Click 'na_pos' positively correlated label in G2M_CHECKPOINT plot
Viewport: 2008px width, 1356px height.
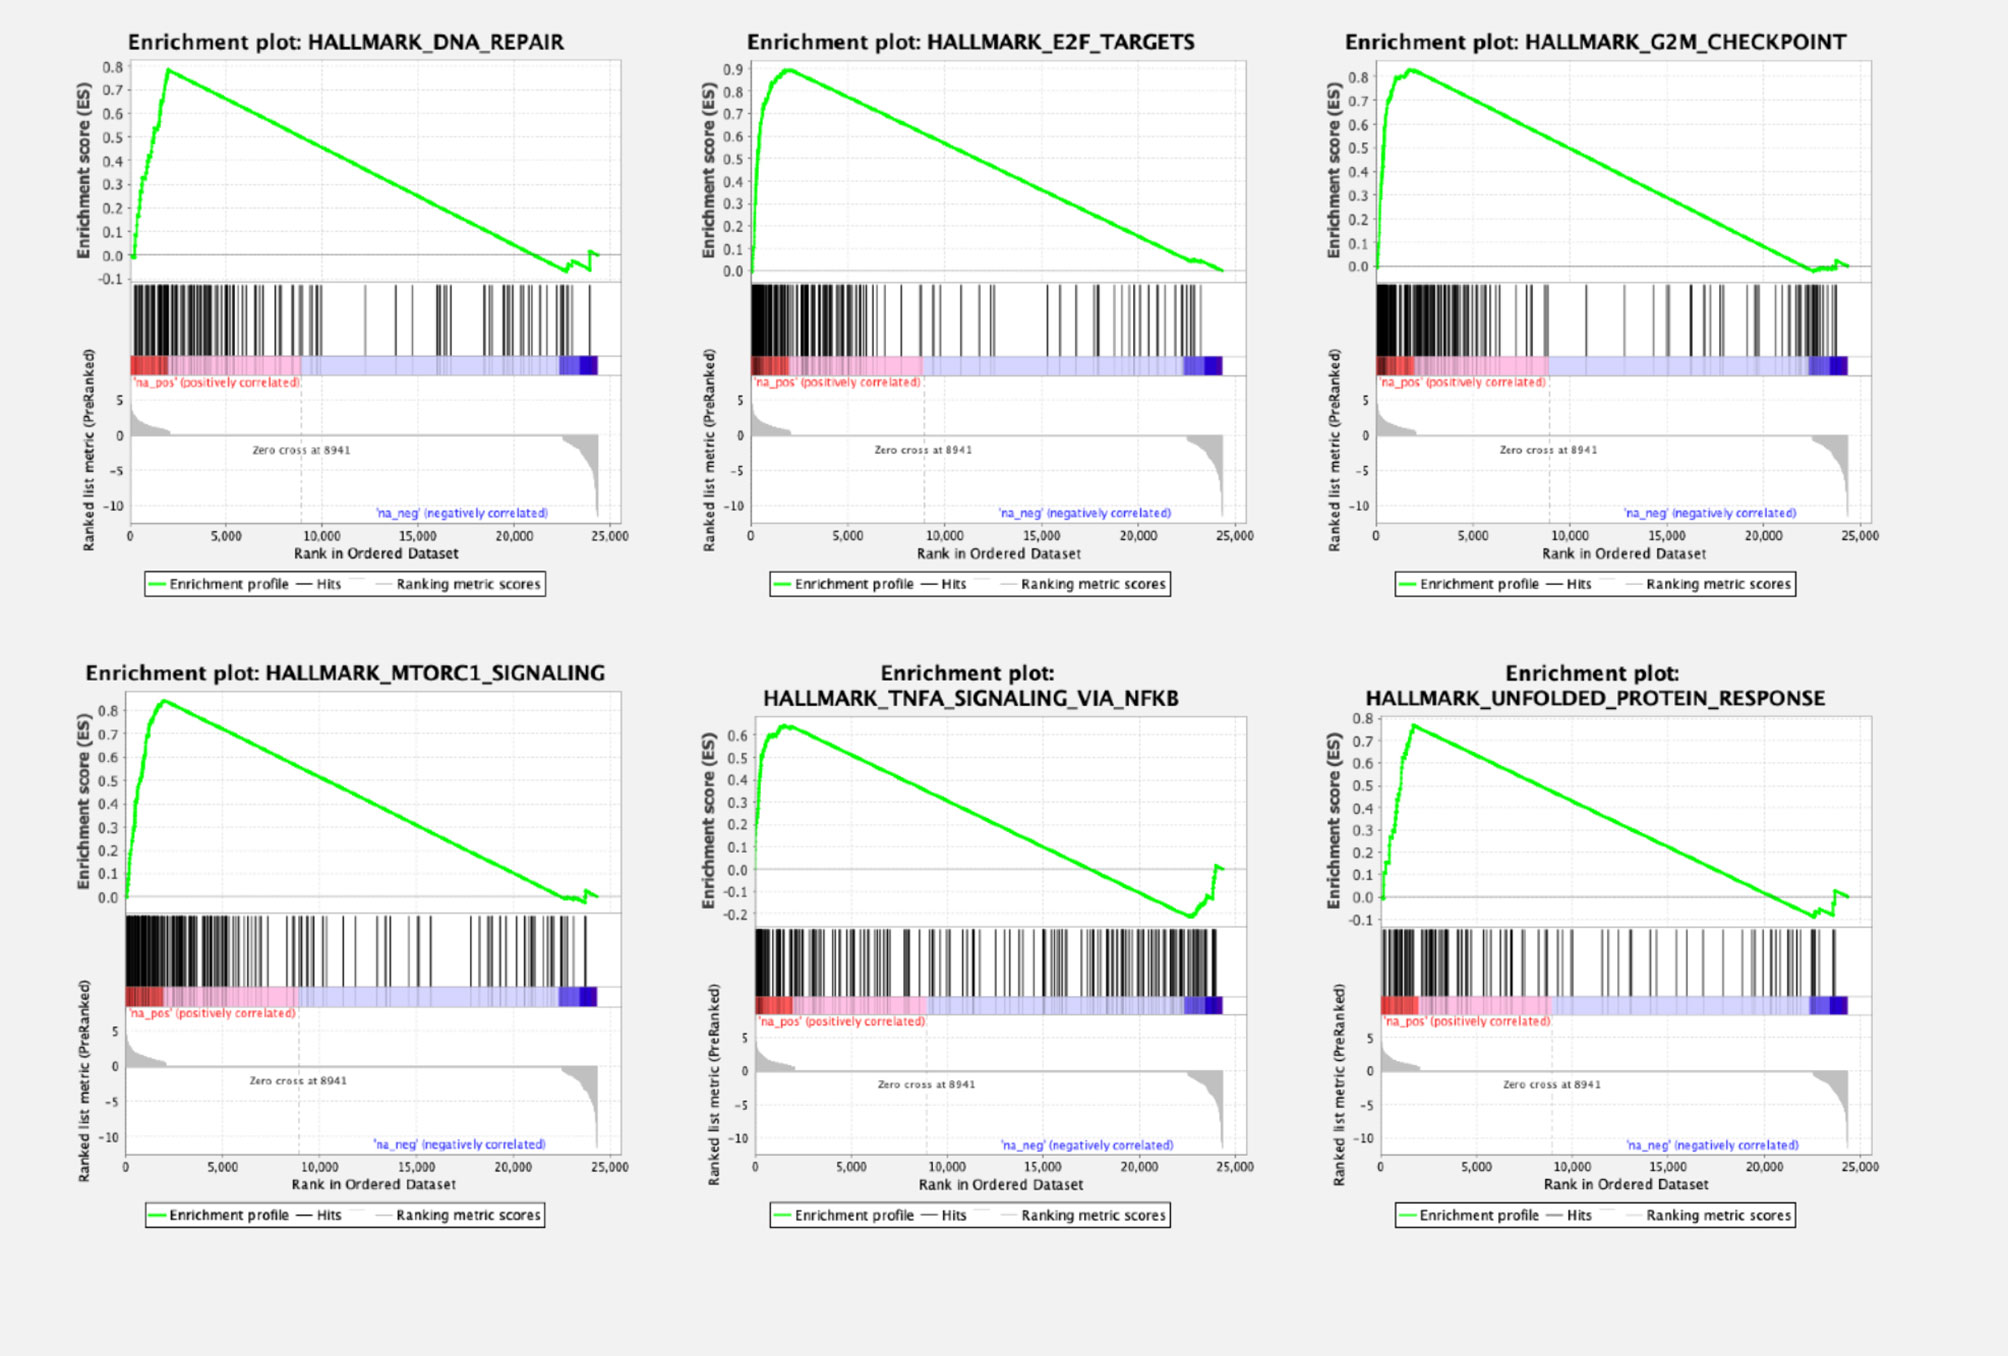click(1462, 382)
